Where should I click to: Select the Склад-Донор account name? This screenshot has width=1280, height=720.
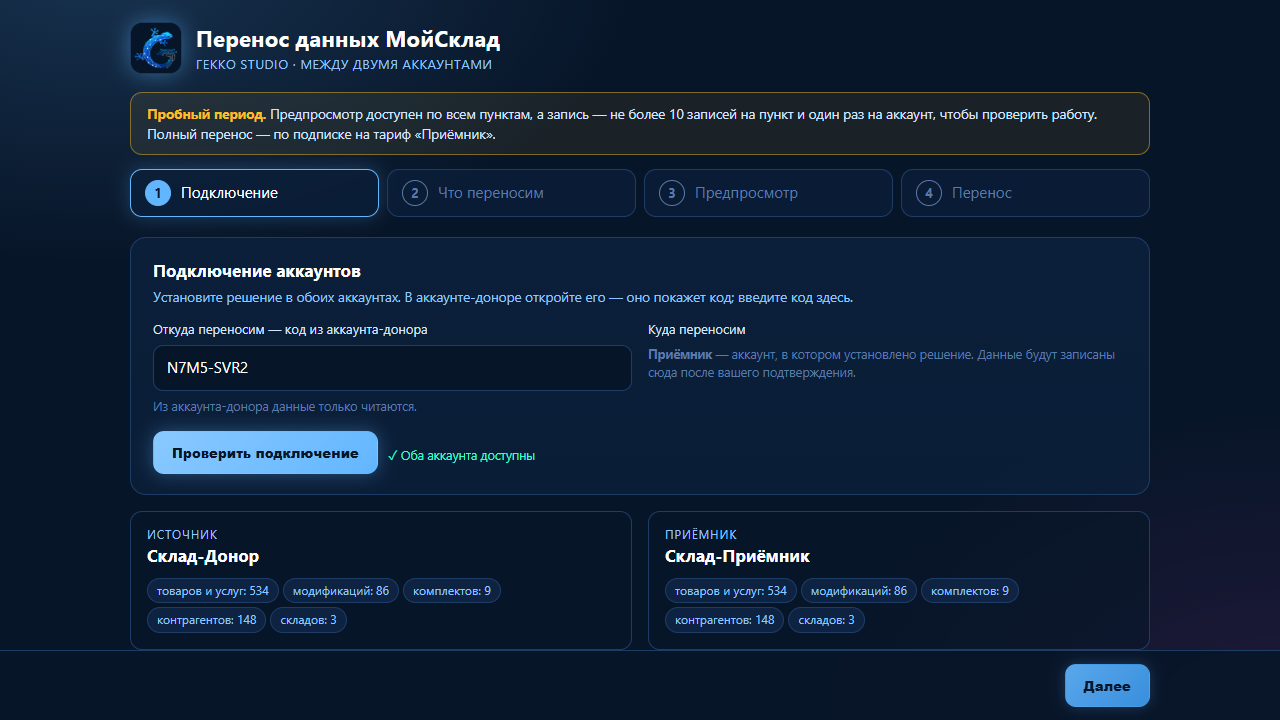203,556
